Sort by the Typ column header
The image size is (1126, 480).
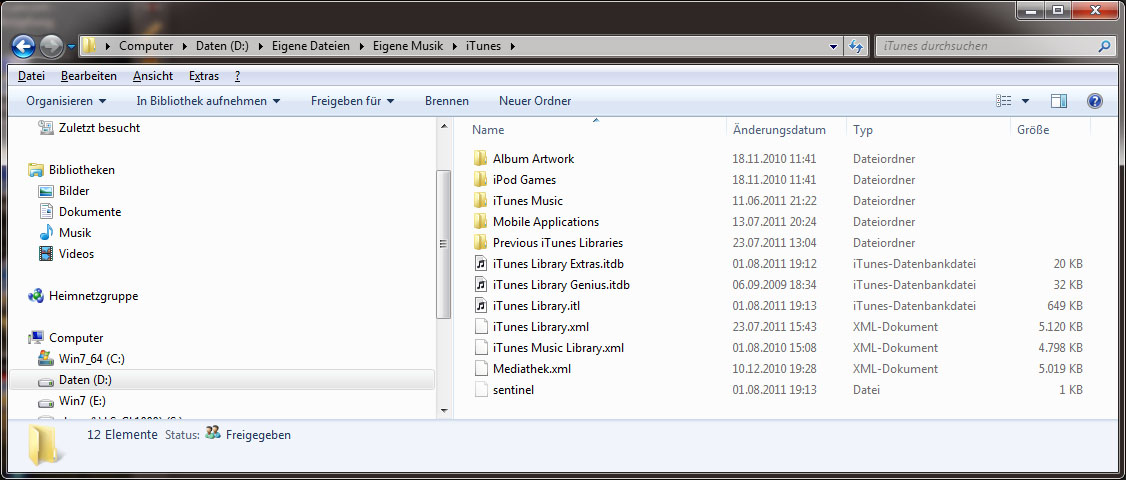click(x=862, y=130)
